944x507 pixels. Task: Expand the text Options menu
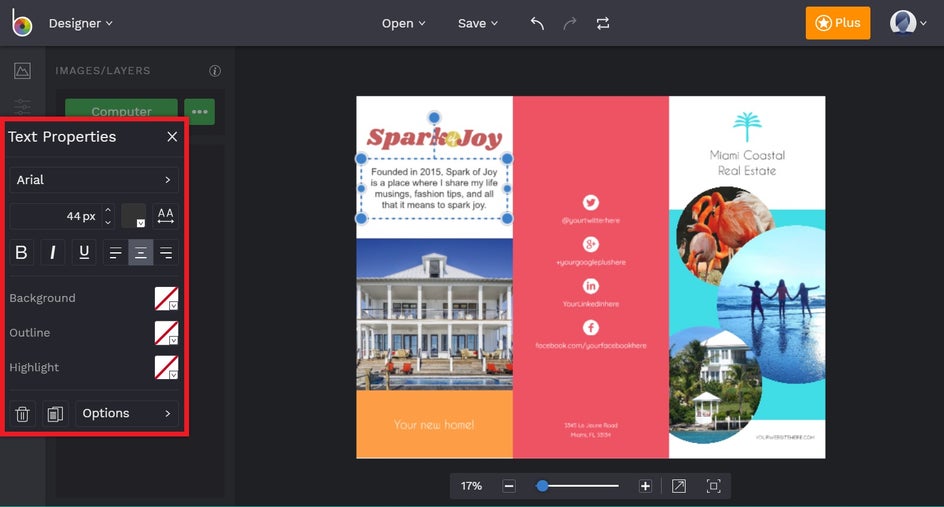(126, 413)
